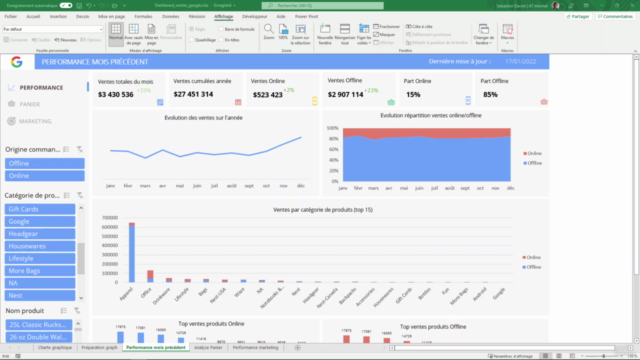This screenshot has height=360, width=640.
Task: Toggle the Lifestyle category filter
Action: click(40, 258)
